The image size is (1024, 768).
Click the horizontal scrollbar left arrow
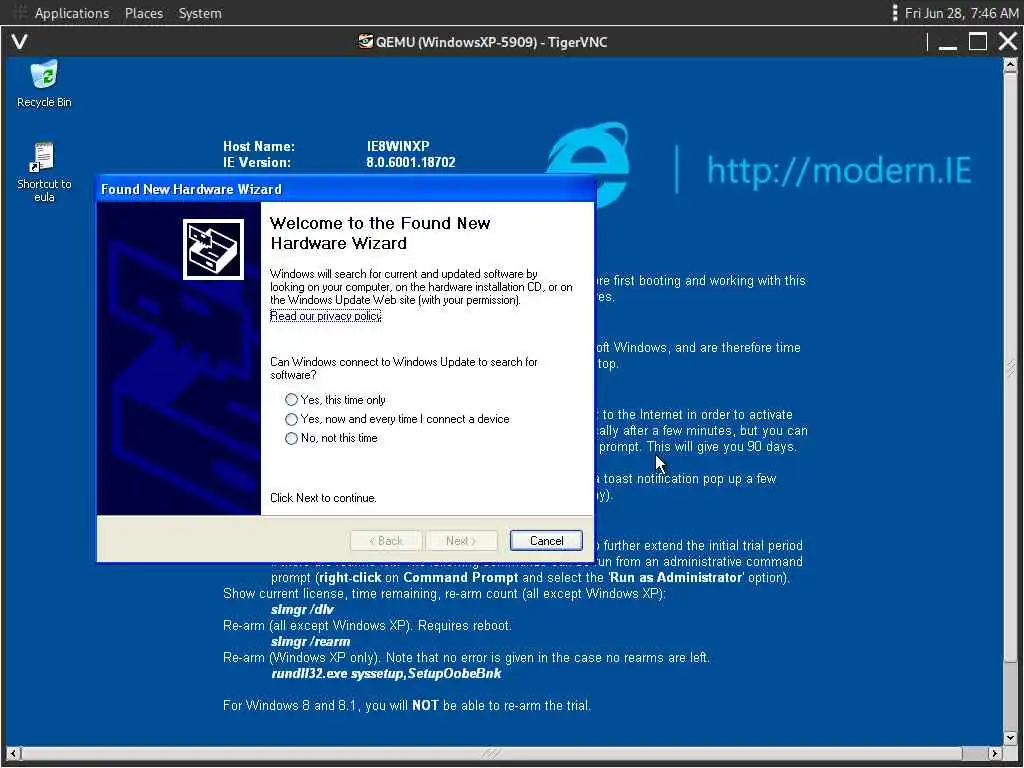(13, 754)
